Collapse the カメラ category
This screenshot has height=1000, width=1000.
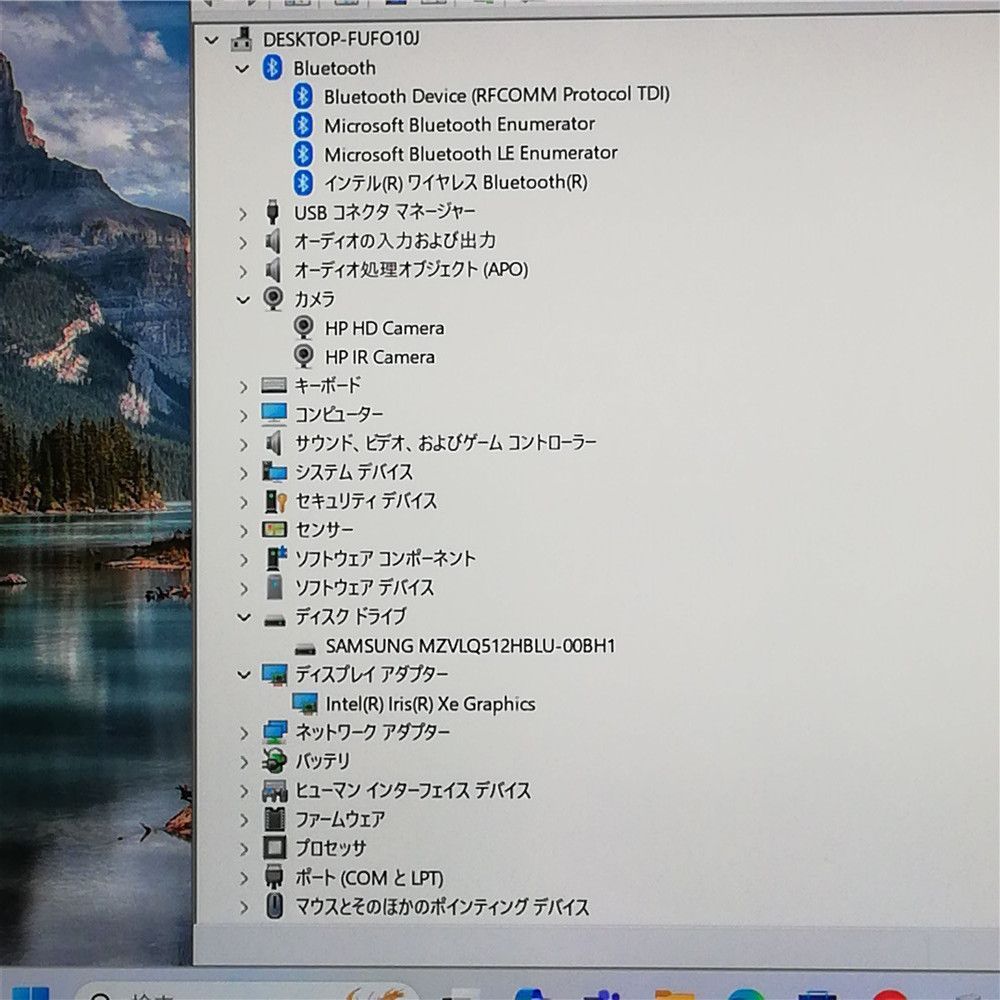pyautogui.click(x=243, y=299)
